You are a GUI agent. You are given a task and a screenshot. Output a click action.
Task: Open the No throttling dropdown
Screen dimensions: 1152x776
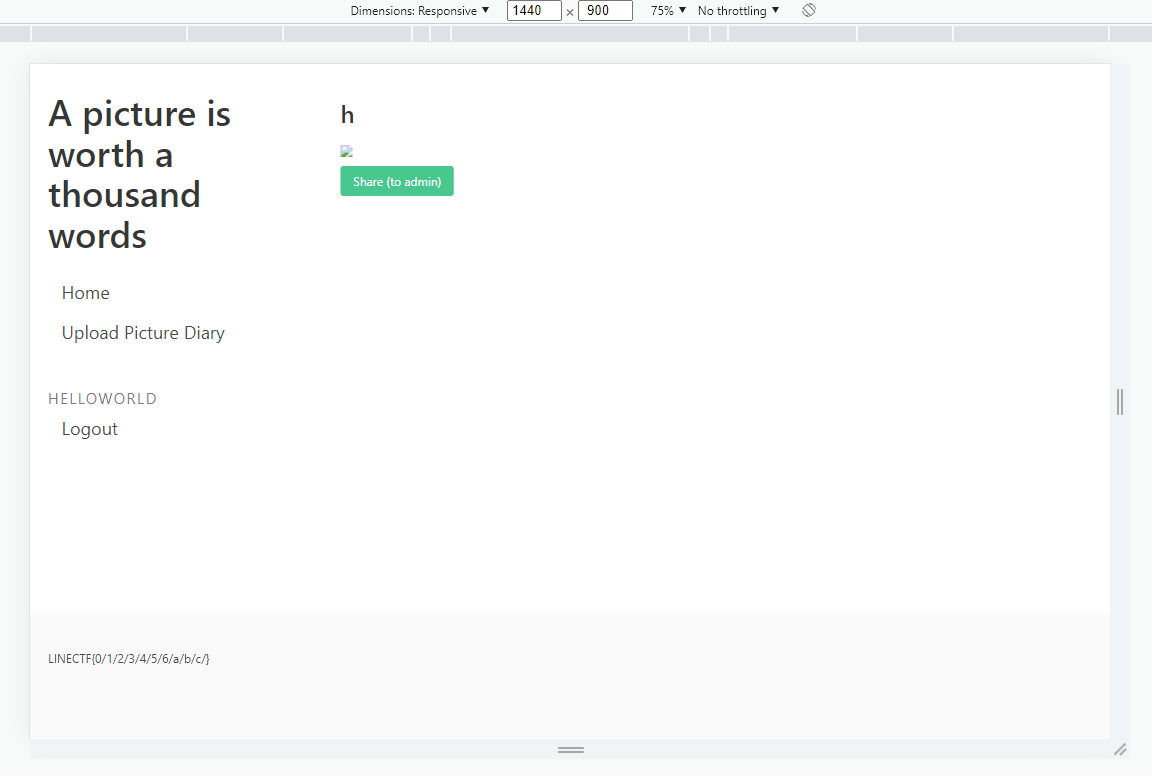click(738, 11)
